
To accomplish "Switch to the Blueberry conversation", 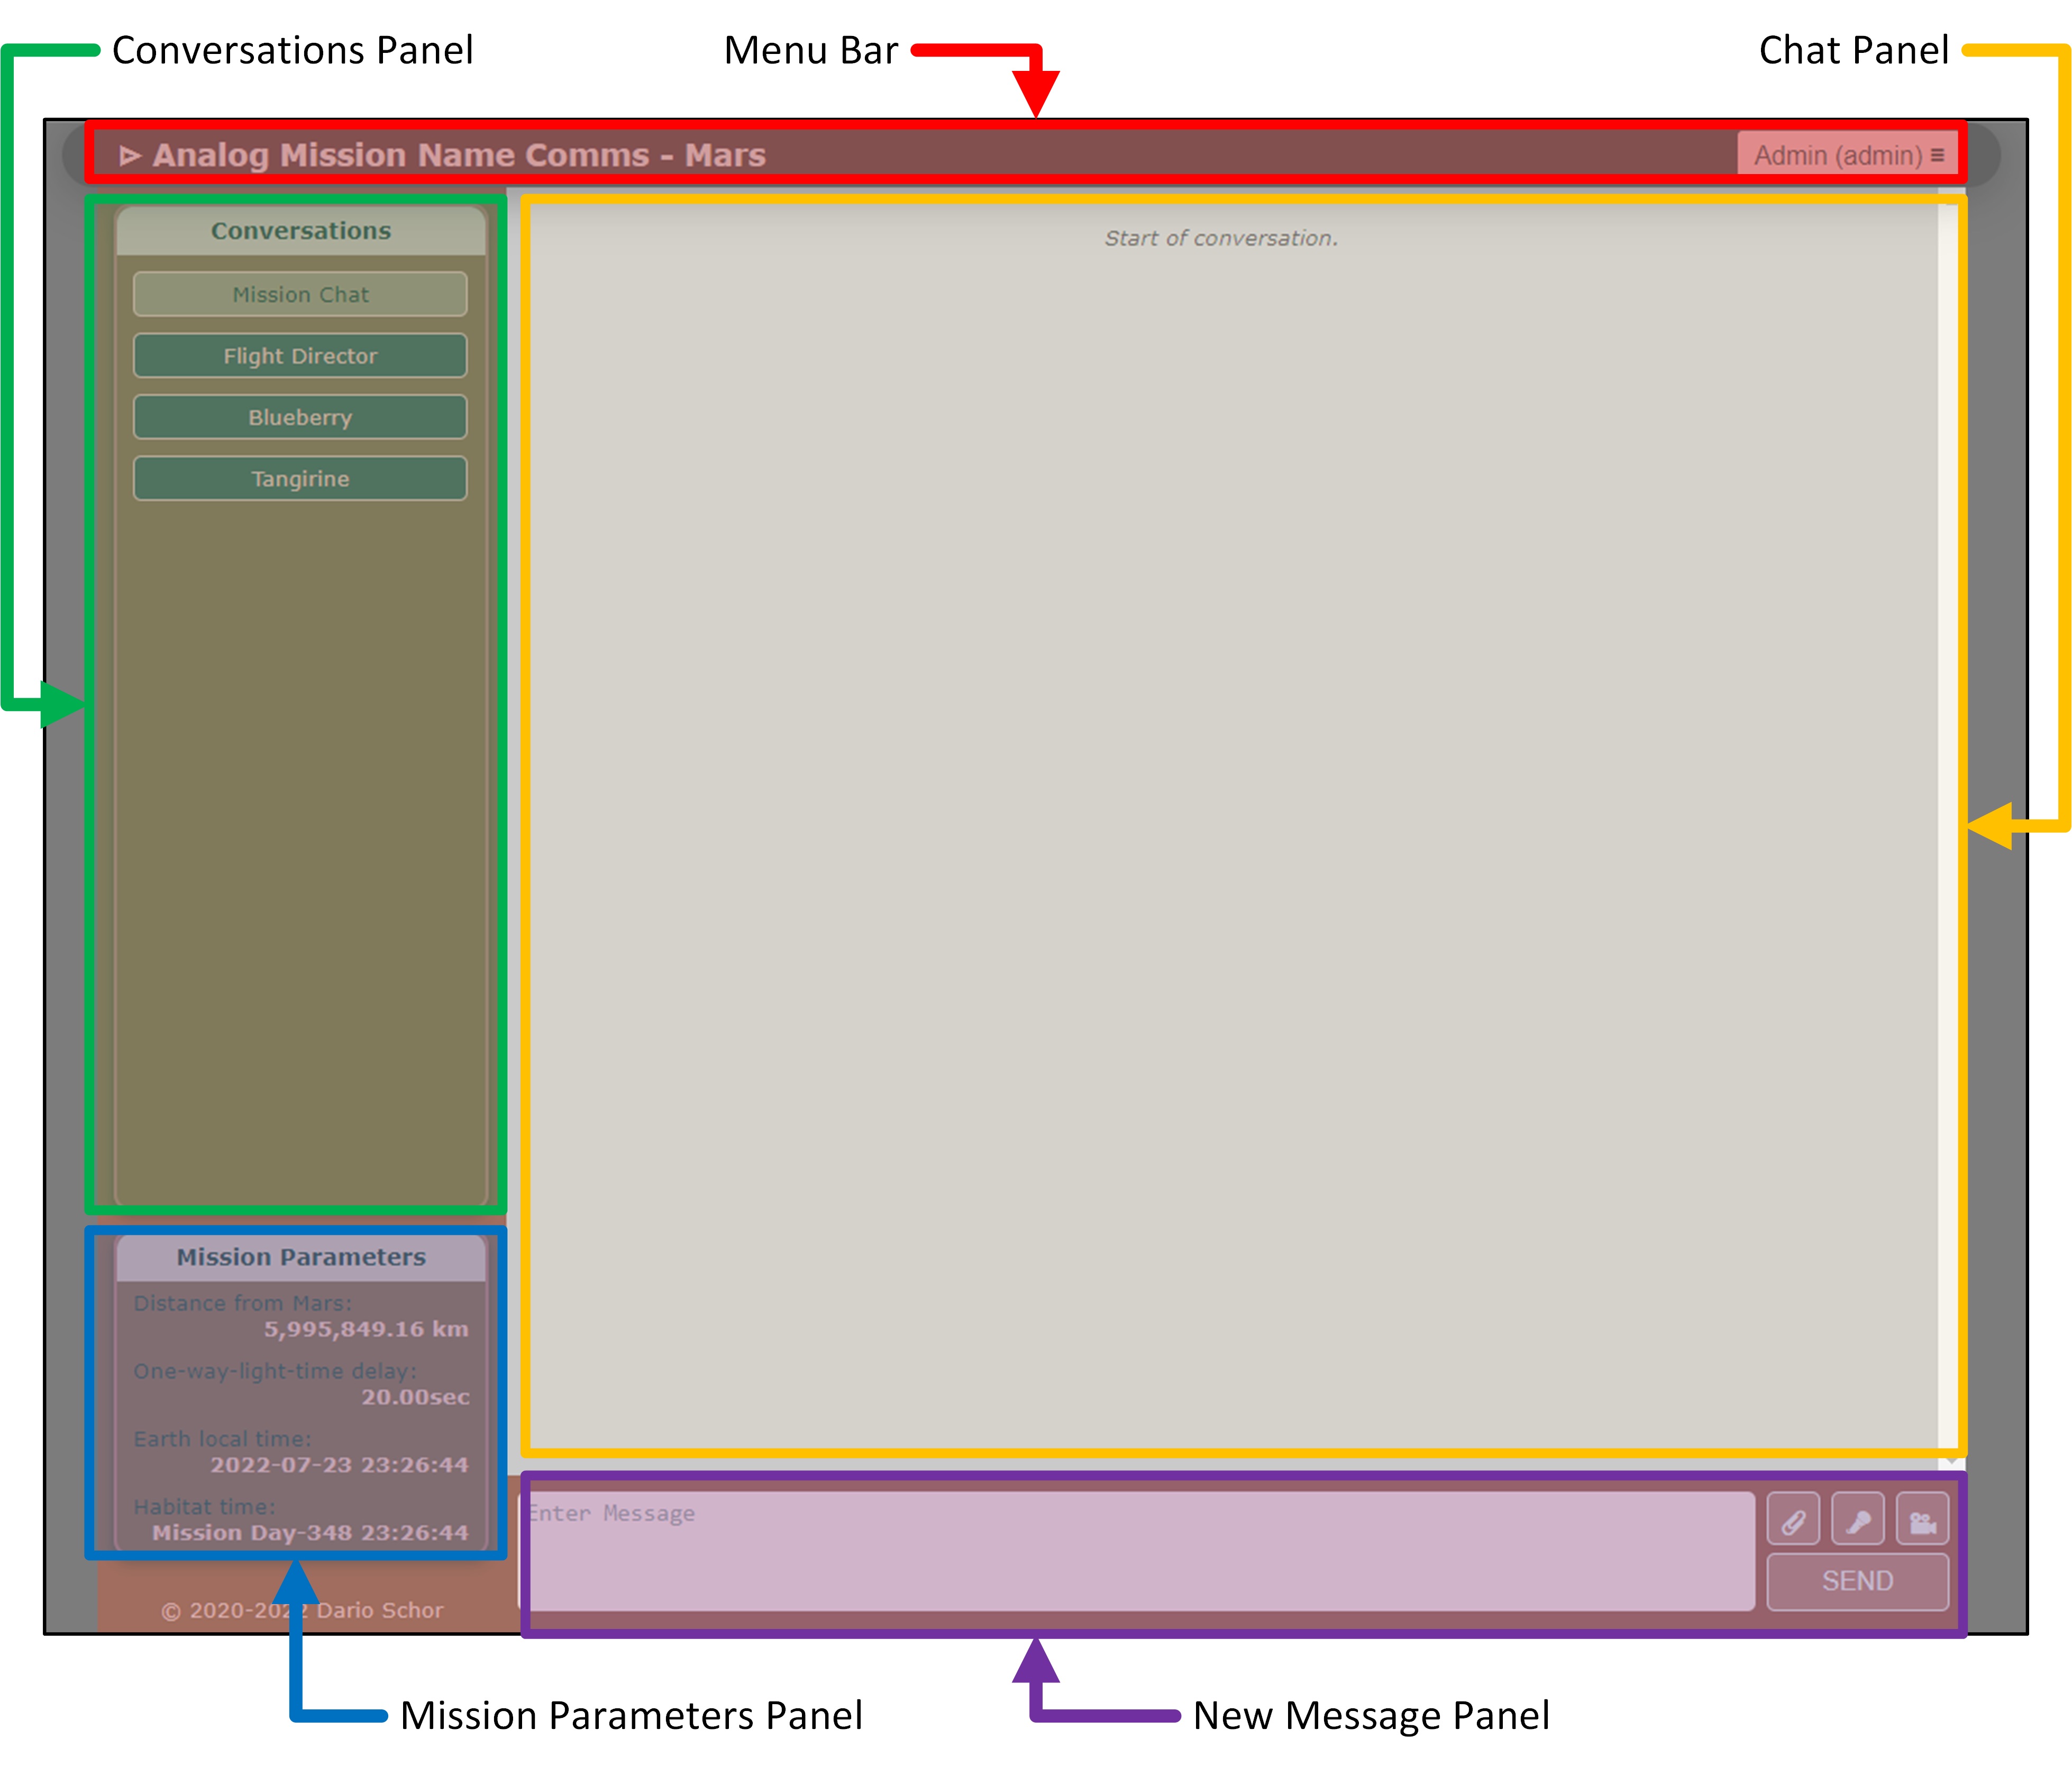I will [300, 417].
